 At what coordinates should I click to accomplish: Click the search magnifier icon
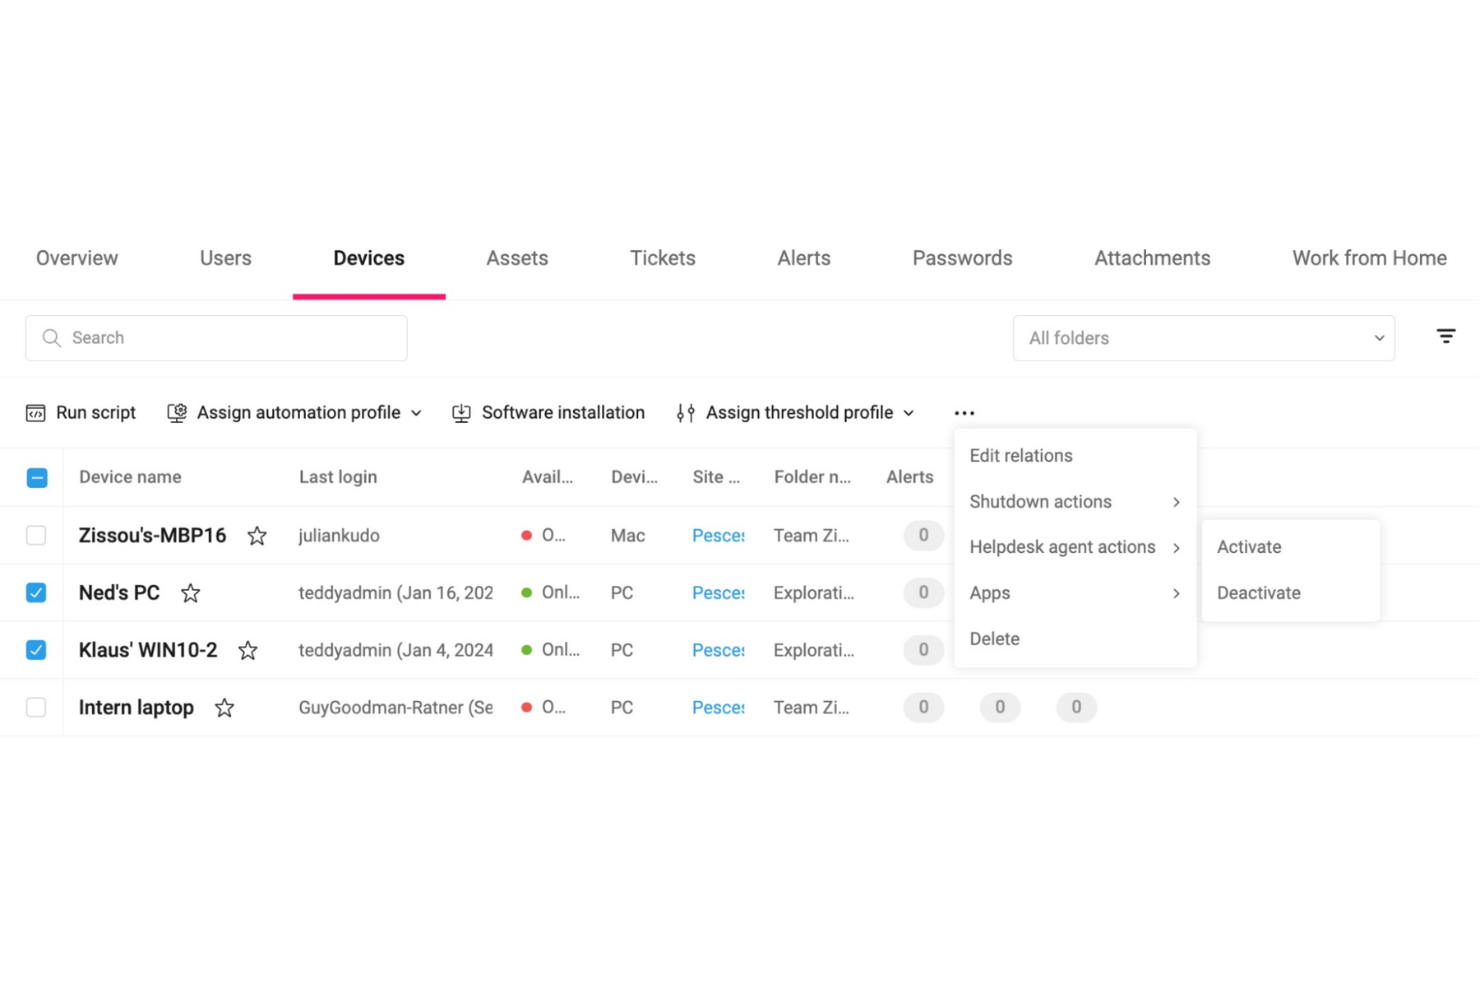tap(51, 338)
